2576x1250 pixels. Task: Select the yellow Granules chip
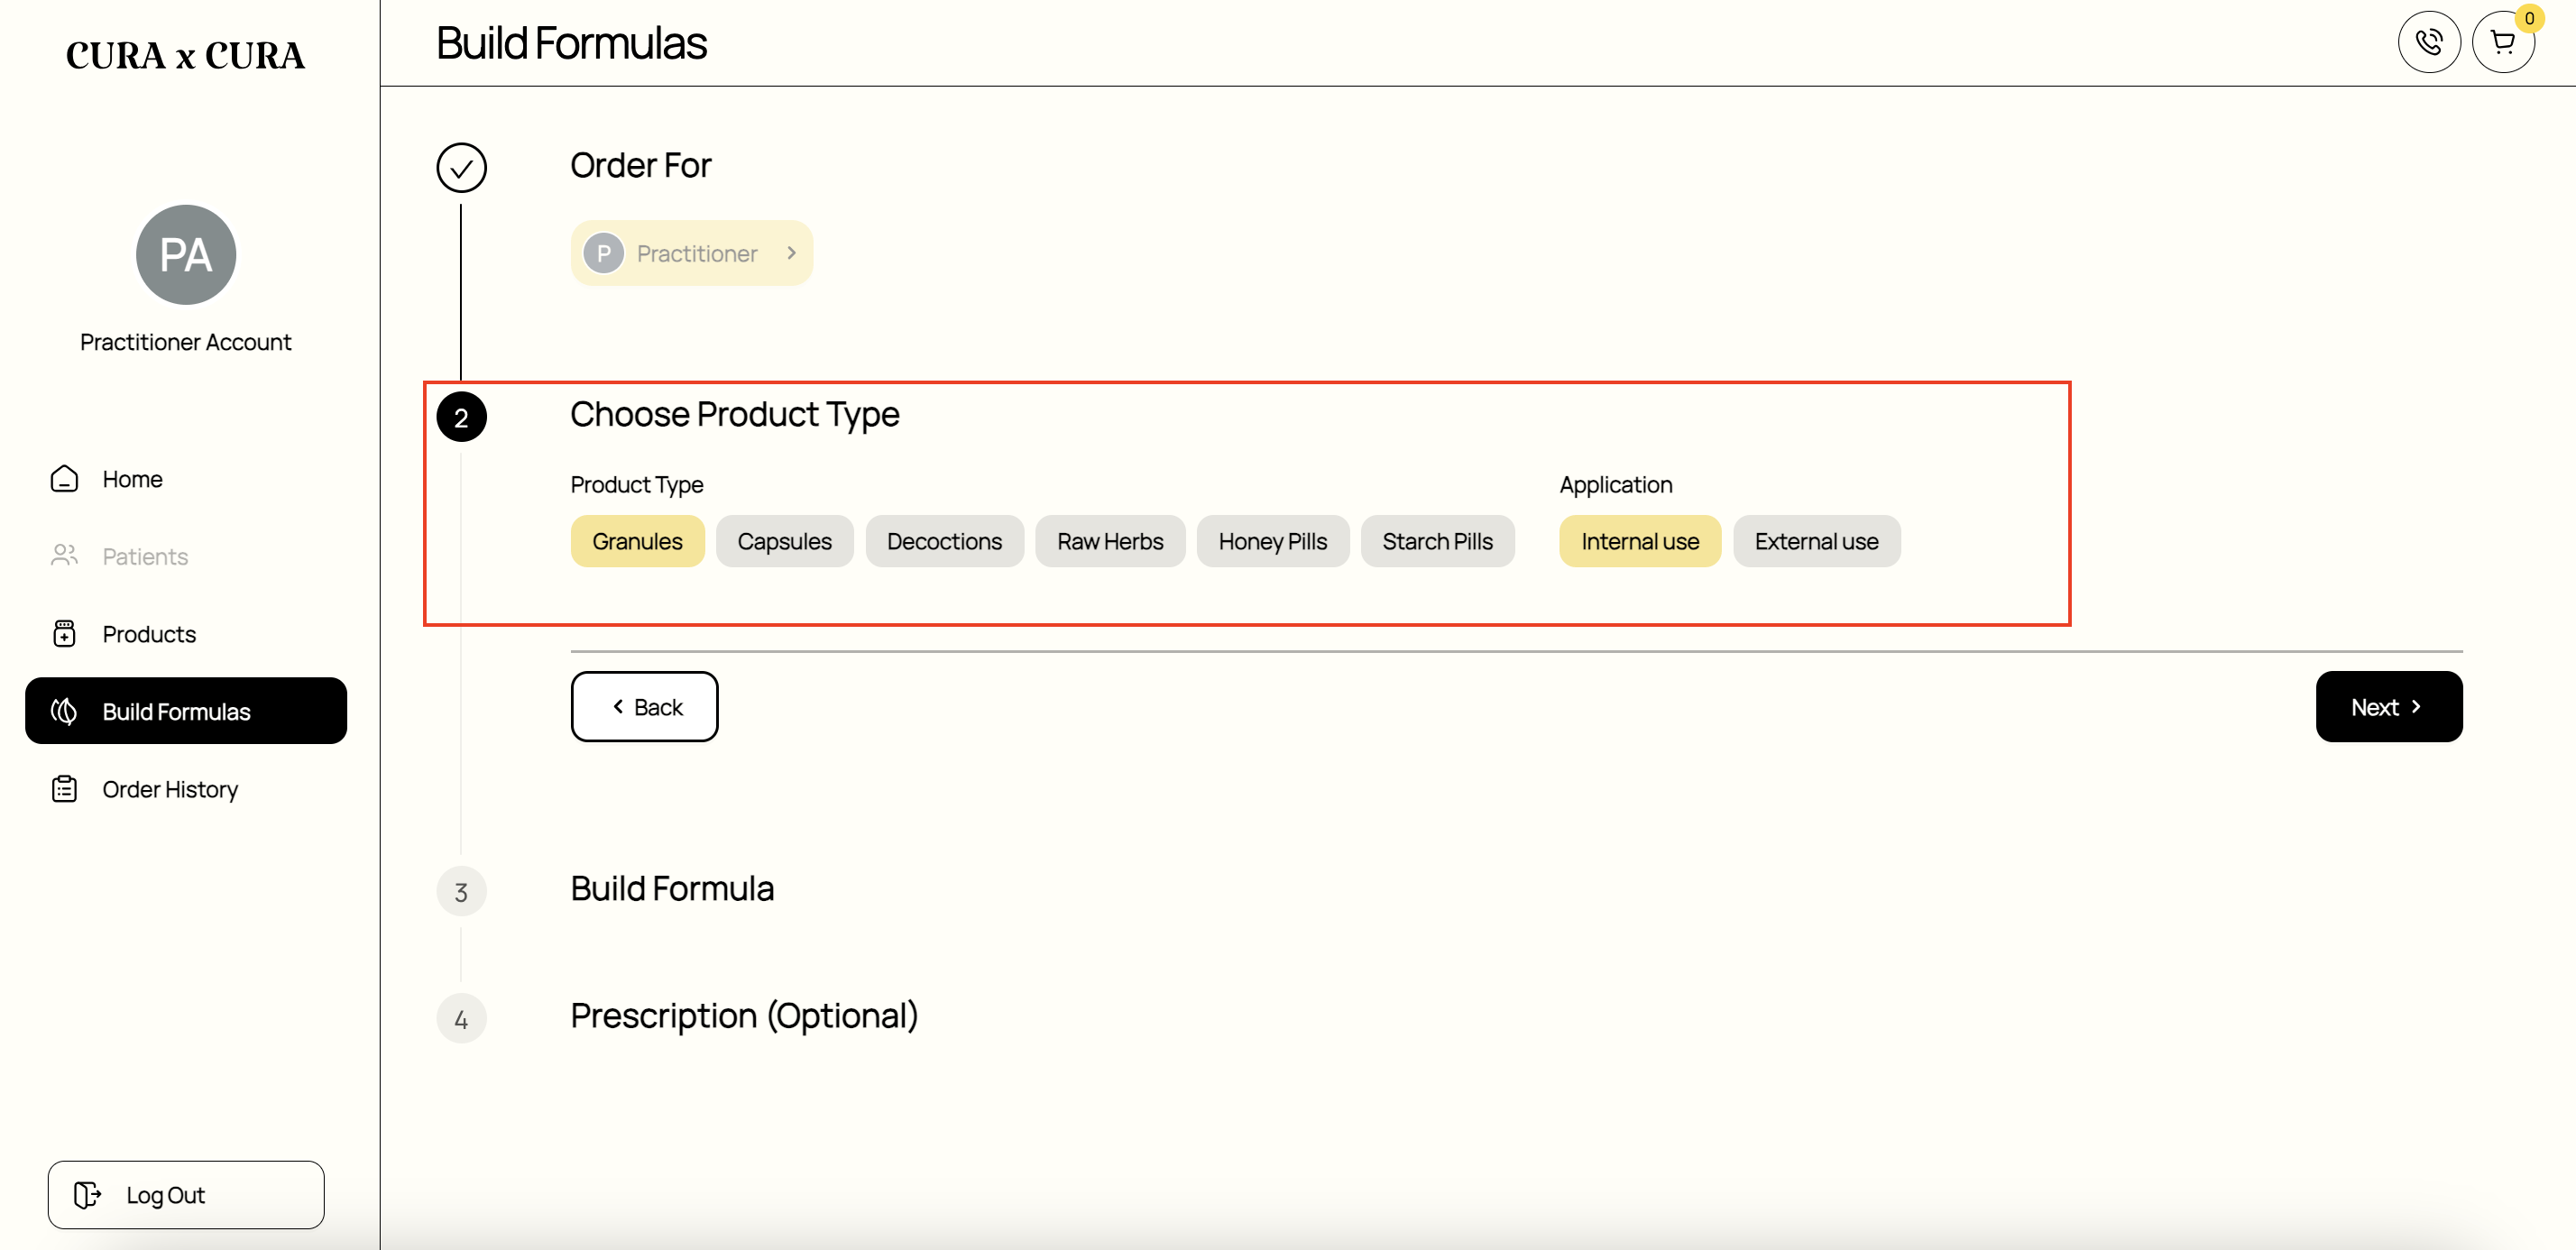tap(637, 541)
